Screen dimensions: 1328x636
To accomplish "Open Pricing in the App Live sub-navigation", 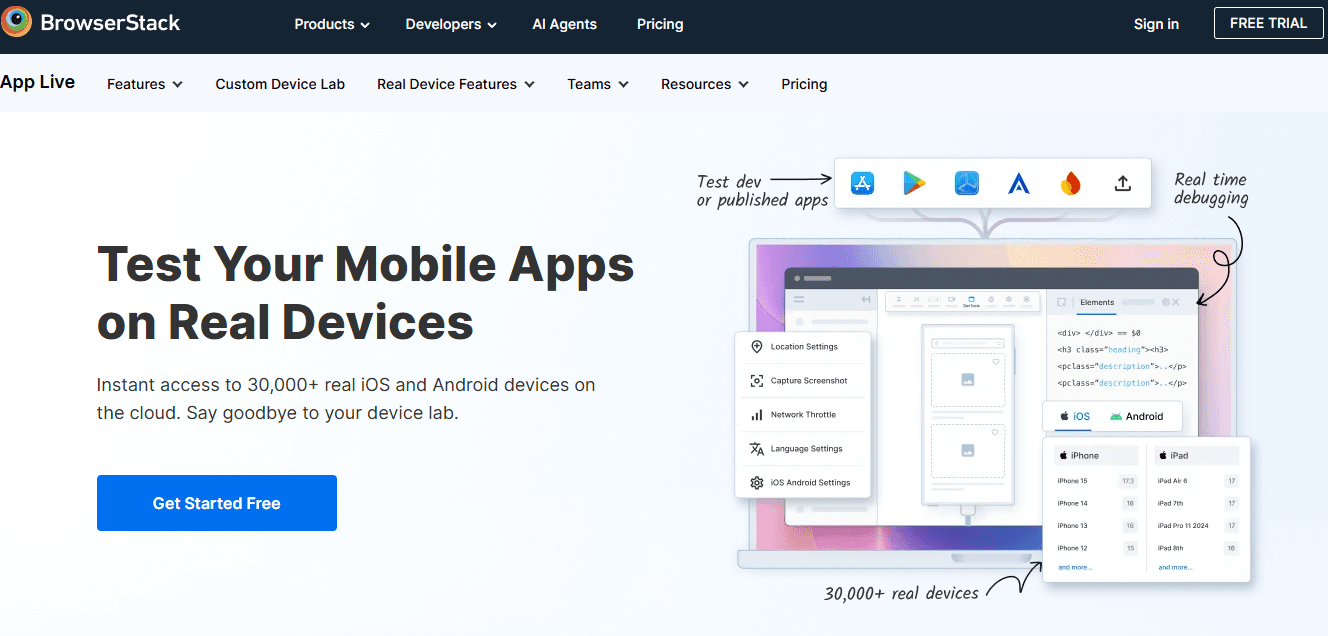I will coord(804,84).
